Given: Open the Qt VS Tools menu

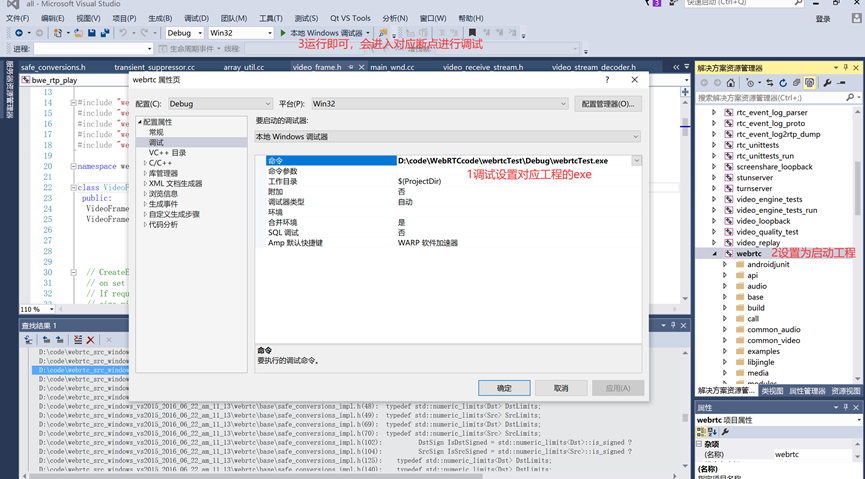Looking at the screenshot, I should [350, 18].
